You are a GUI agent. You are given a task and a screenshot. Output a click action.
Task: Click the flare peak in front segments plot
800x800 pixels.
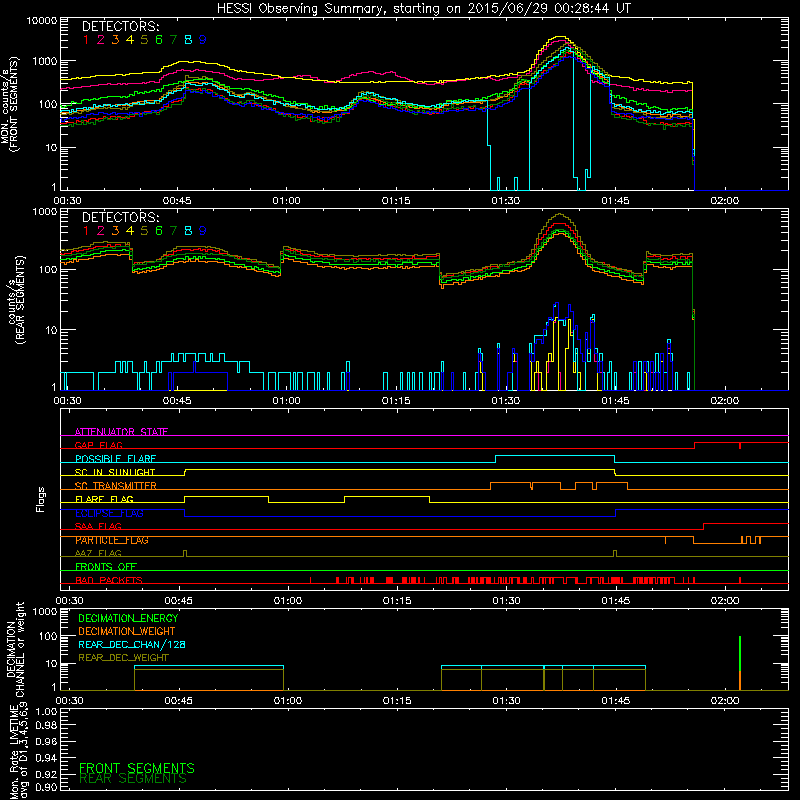coord(560,37)
